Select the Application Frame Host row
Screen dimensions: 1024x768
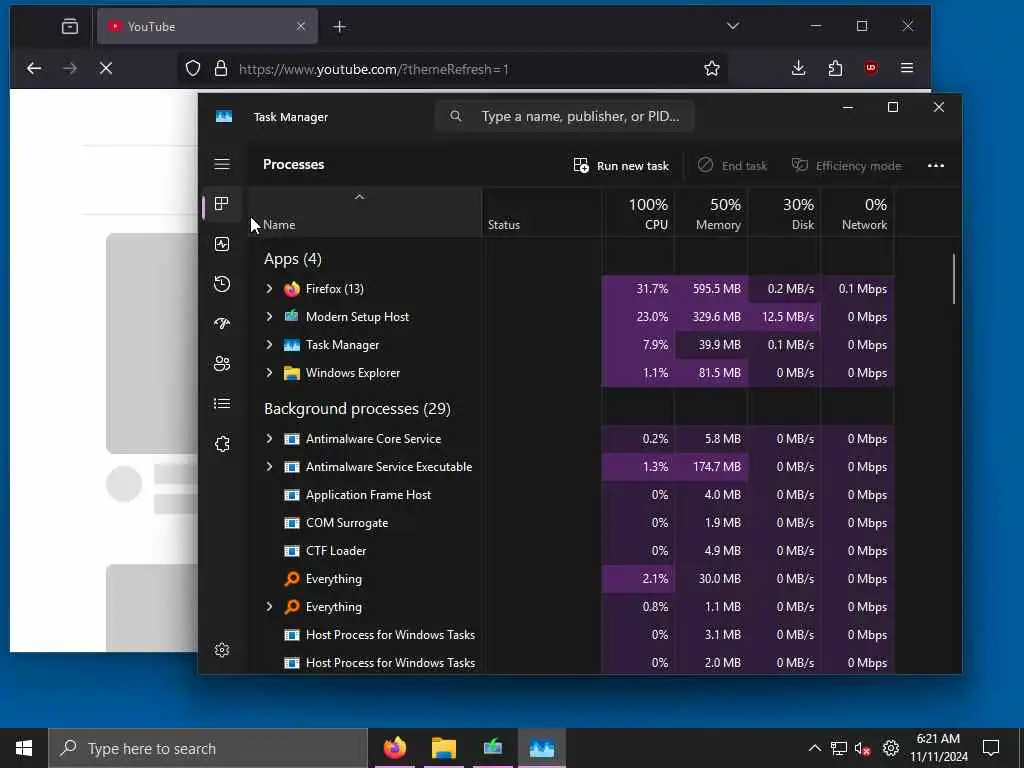click(571, 495)
